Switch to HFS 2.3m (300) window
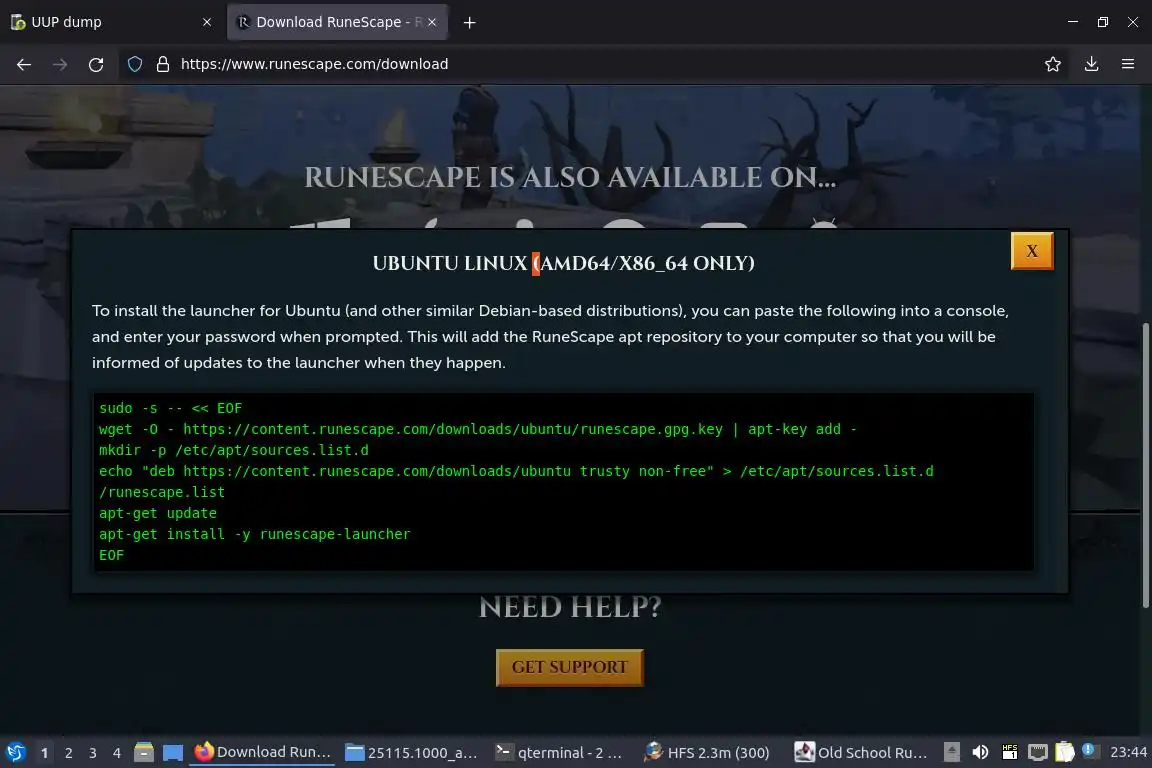The width and height of the screenshot is (1152, 768). coord(707,753)
